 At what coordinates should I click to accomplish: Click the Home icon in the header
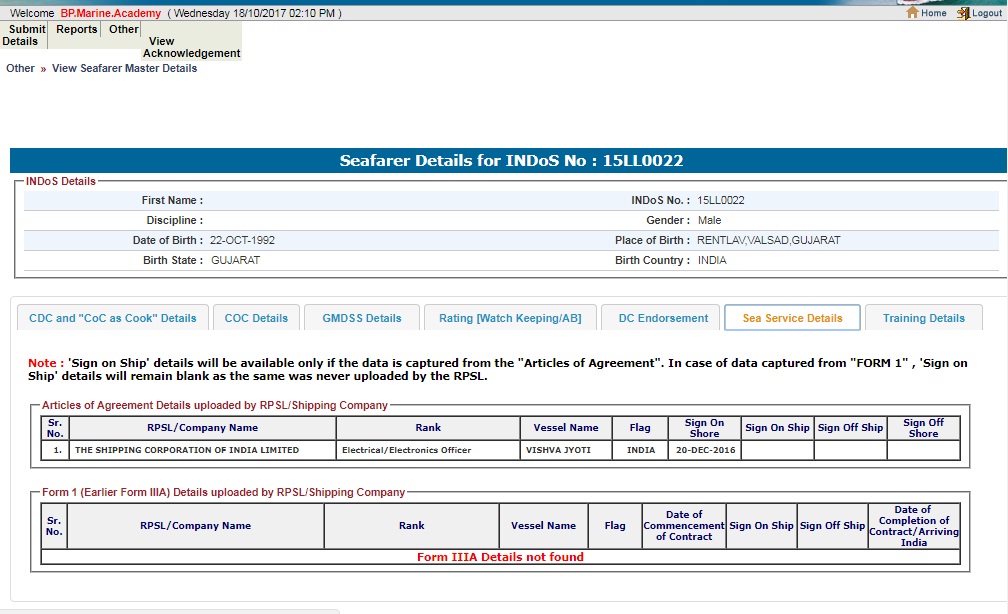click(x=912, y=13)
